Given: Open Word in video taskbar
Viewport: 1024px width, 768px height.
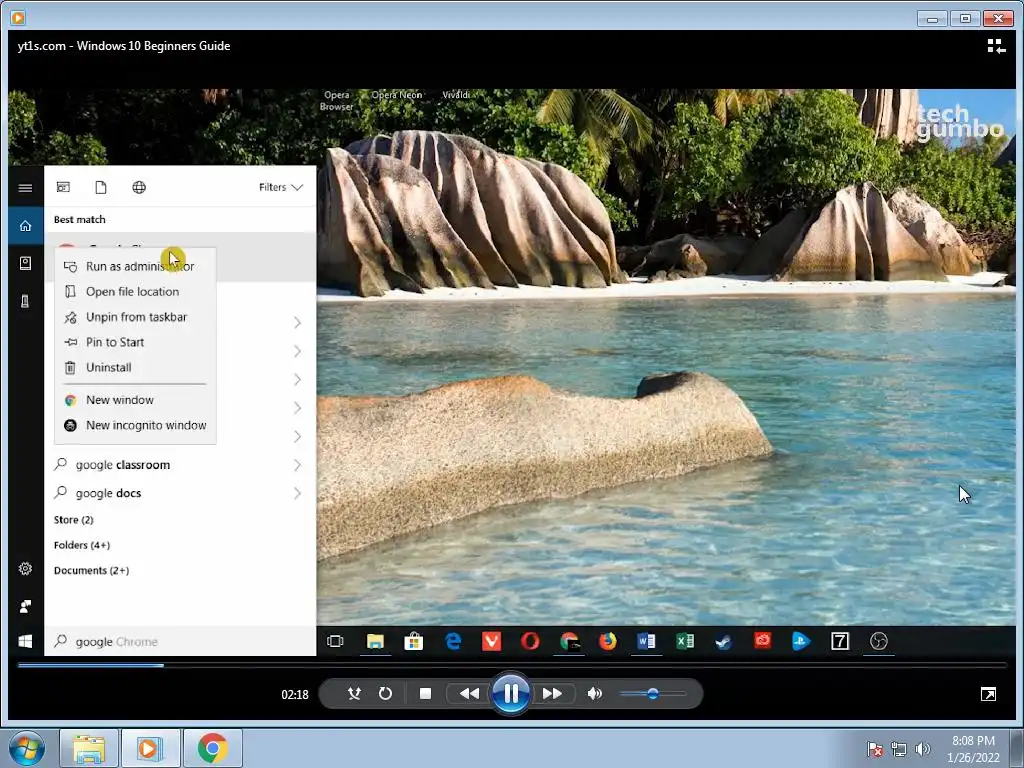Looking at the screenshot, I should click(647, 641).
